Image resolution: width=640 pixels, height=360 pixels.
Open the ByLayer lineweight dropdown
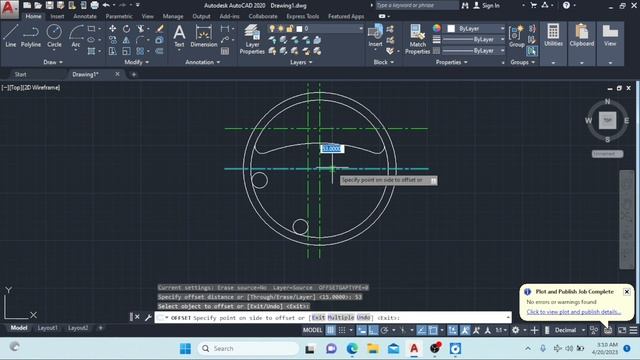point(473,40)
